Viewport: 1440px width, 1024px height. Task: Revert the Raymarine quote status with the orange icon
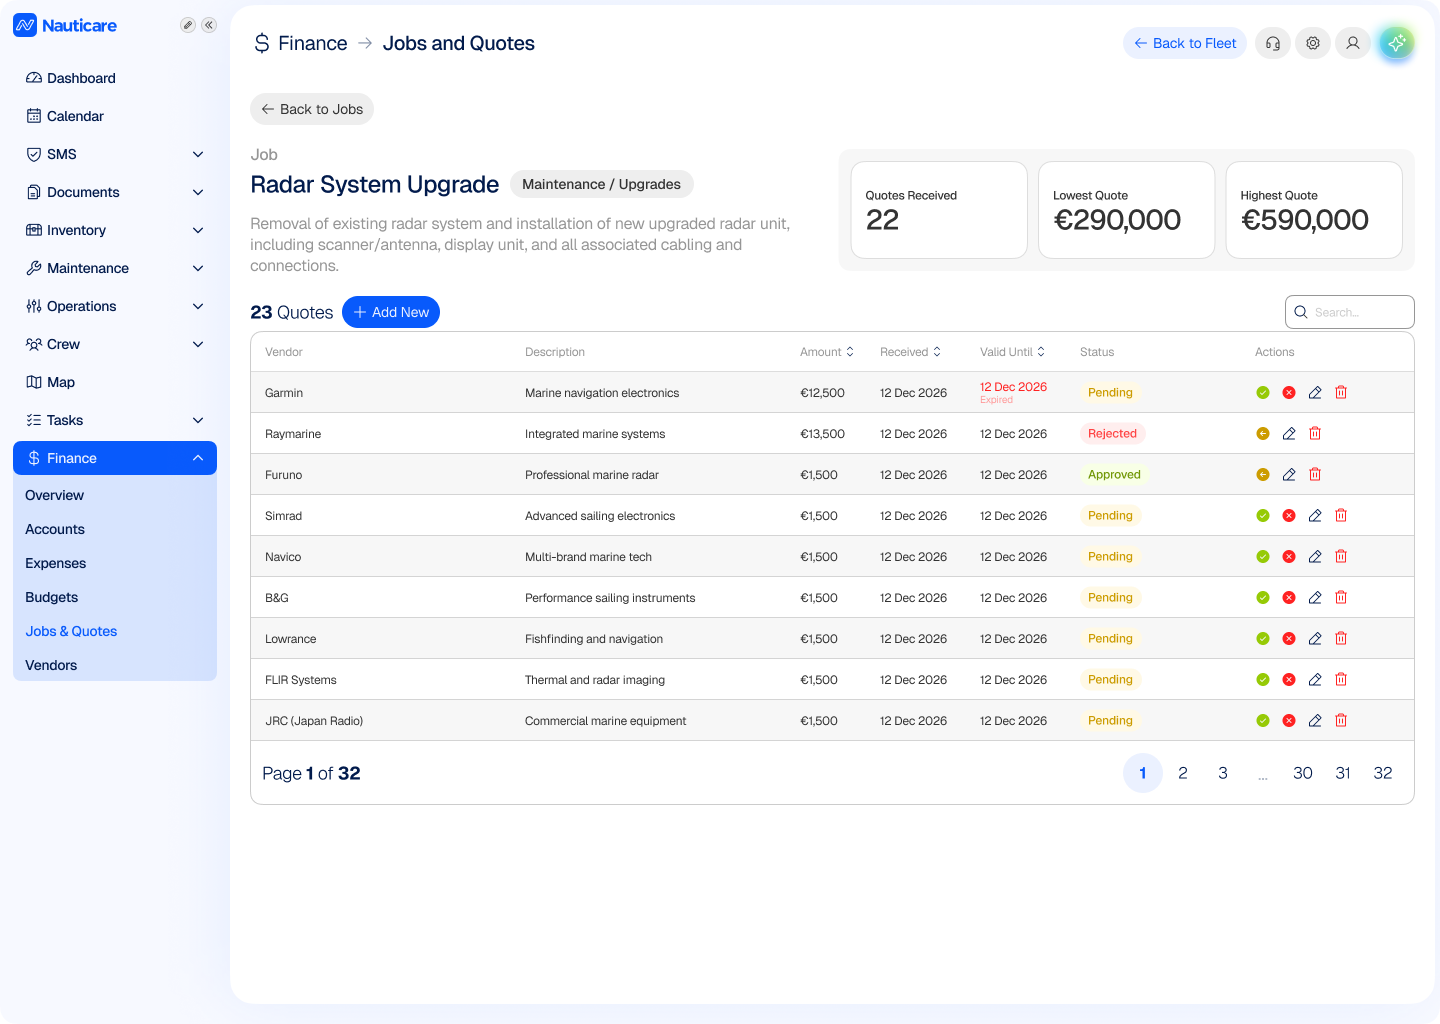pyautogui.click(x=1263, y=434)
